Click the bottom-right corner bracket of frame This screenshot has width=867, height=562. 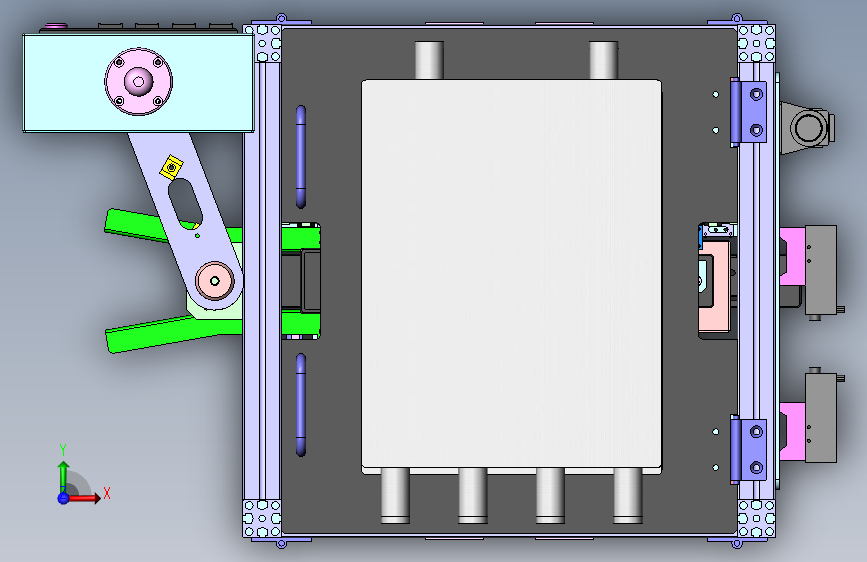click(x=756, y=518)
